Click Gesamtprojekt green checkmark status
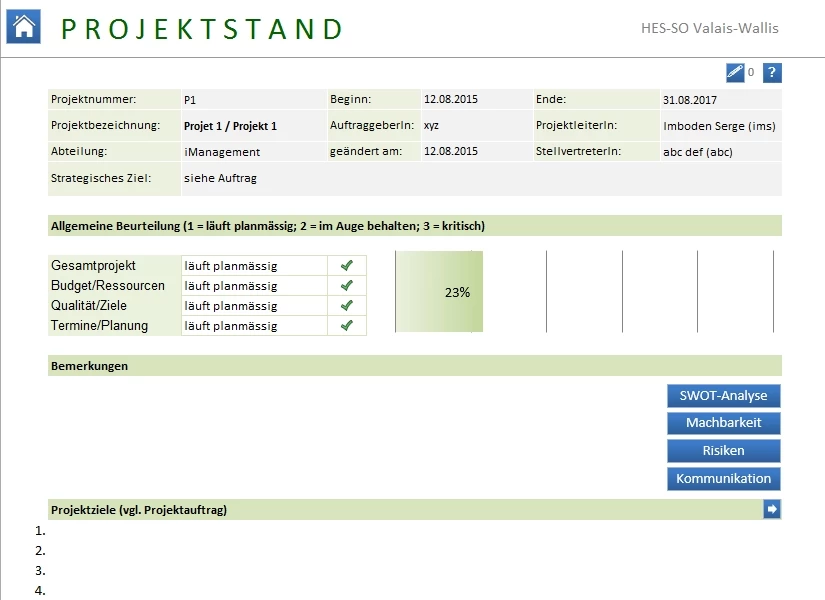 pyautogui.click(x=347, y=266)
